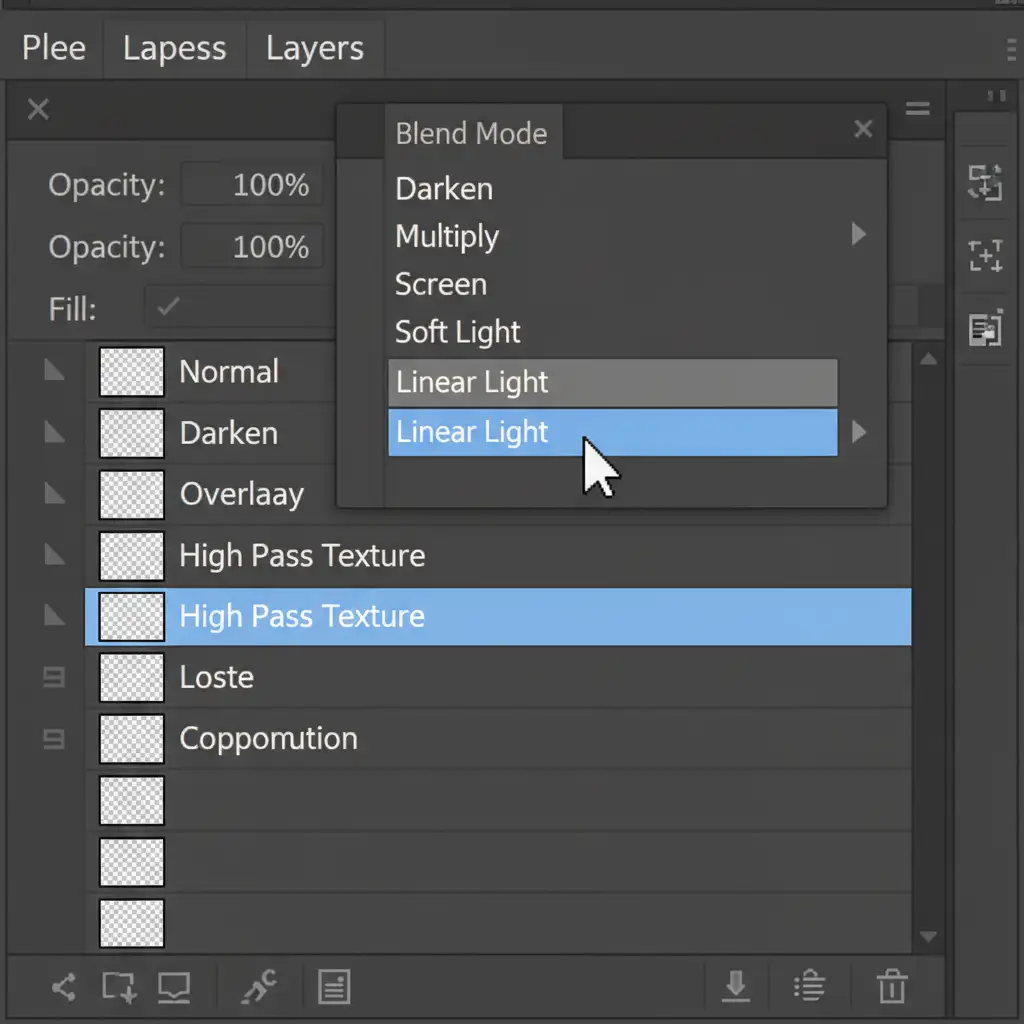The width and height of the screenshot is (1024, 1024).
Task: Click the Coppomution layer thumbnail
Action: (x=132, y=739)
